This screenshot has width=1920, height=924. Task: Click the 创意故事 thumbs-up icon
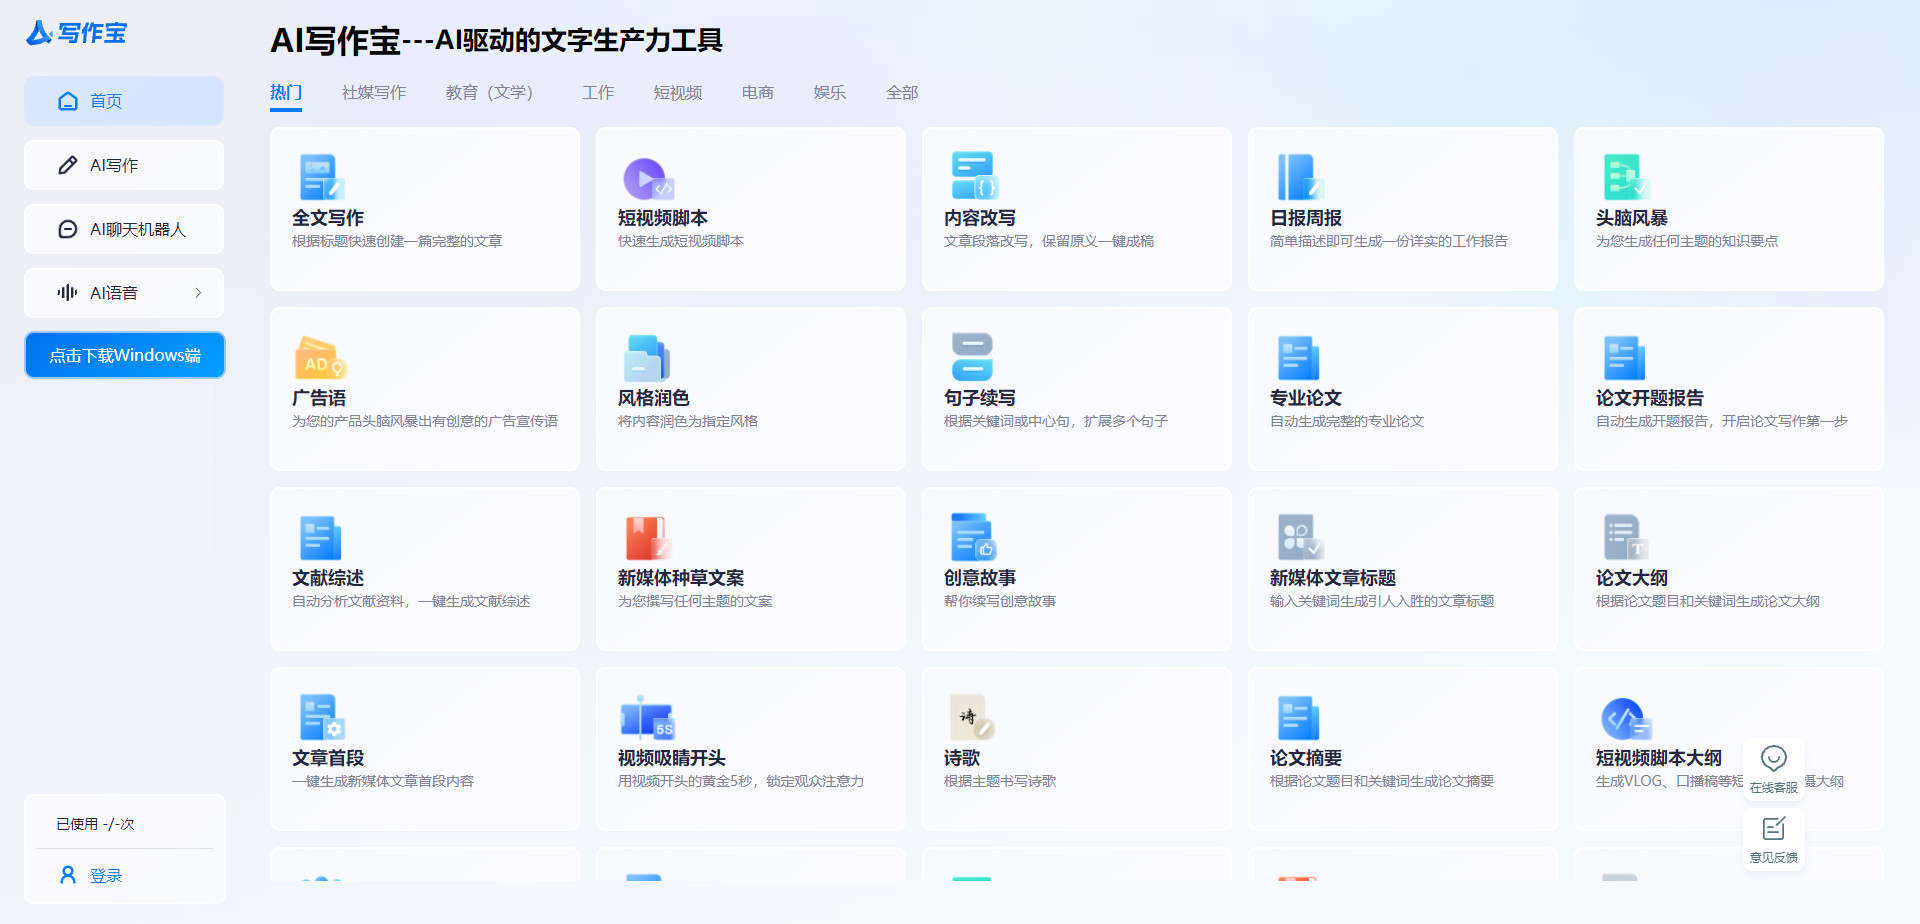[973, 537]
